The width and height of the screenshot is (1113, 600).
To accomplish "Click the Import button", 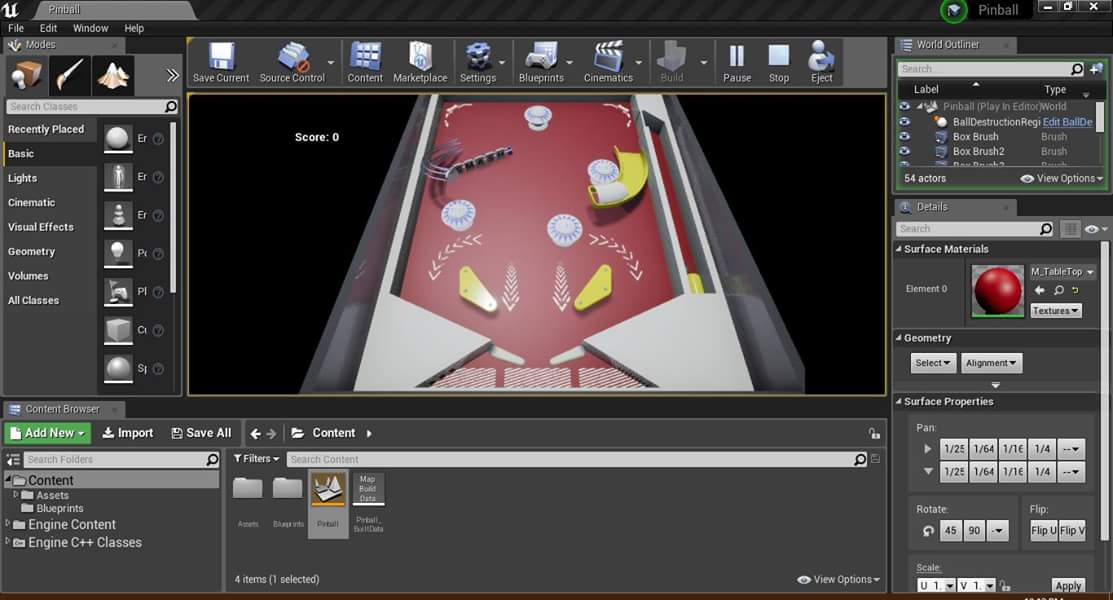I will (x=128, y=433).
